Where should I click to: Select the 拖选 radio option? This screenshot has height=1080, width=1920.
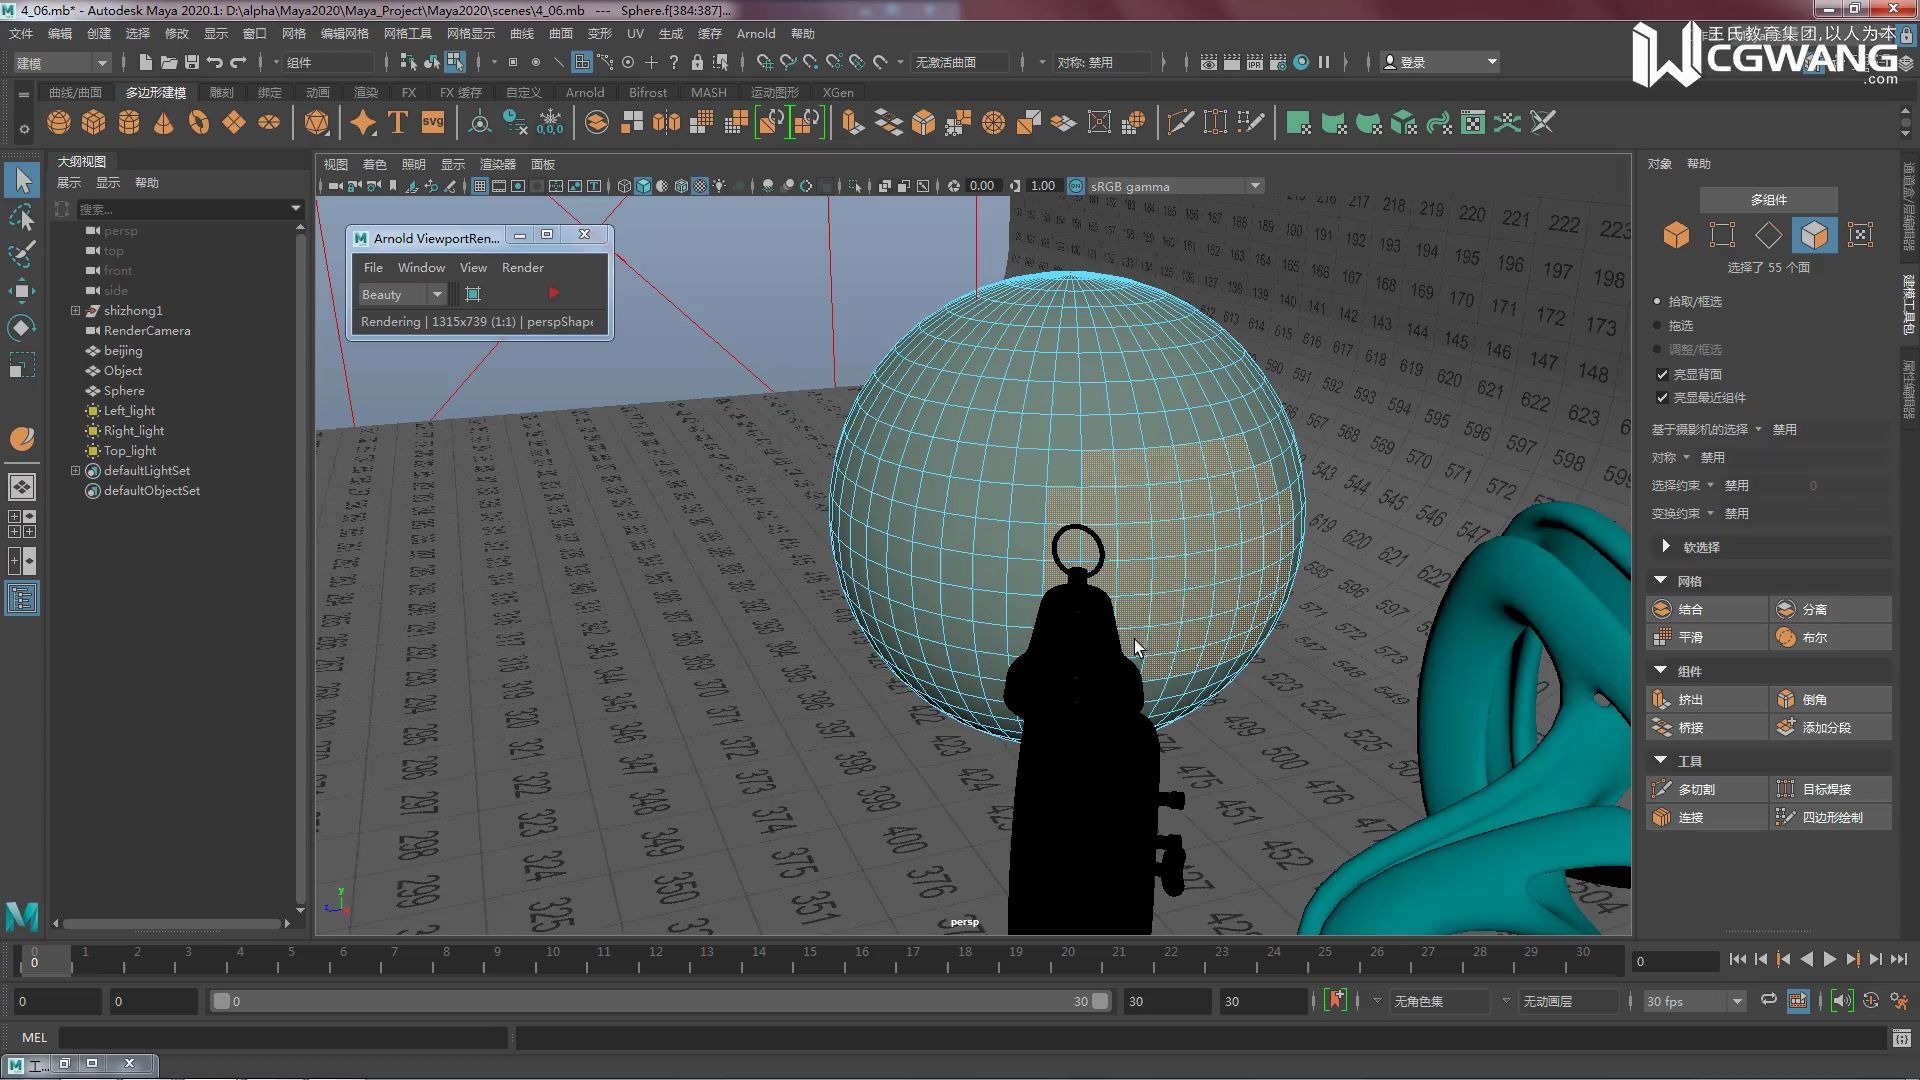coord(1657,326)
